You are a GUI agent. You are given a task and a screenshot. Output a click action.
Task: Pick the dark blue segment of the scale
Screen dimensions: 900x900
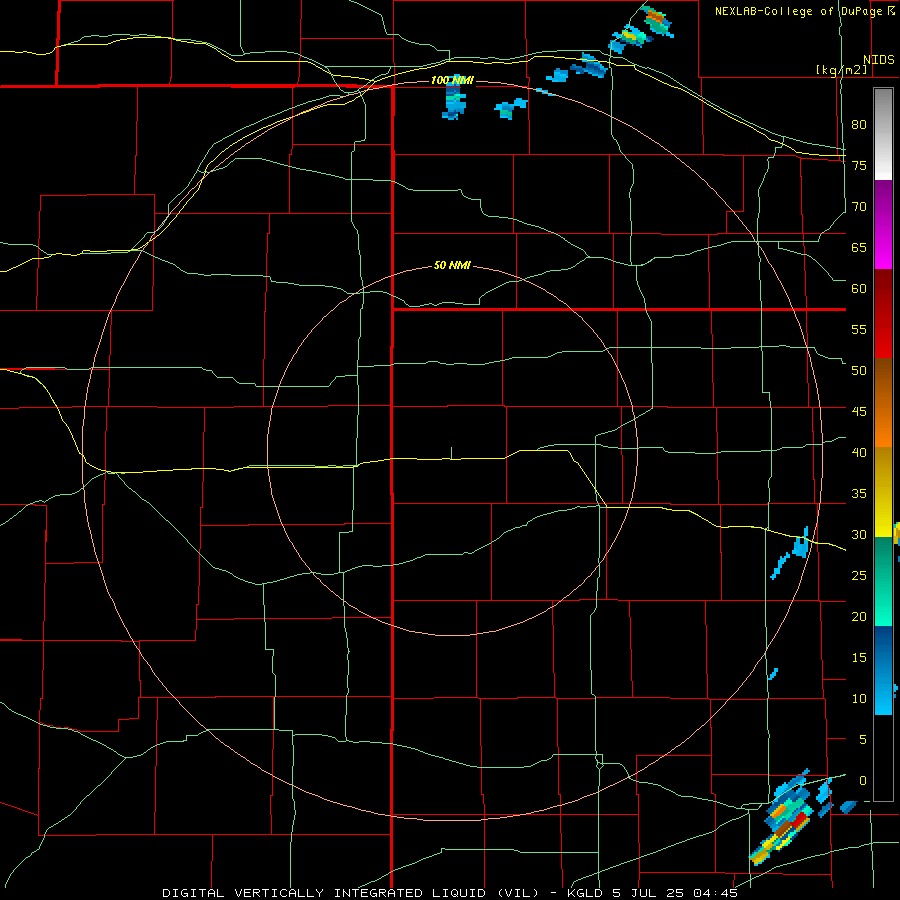click(x=883, y=649)
